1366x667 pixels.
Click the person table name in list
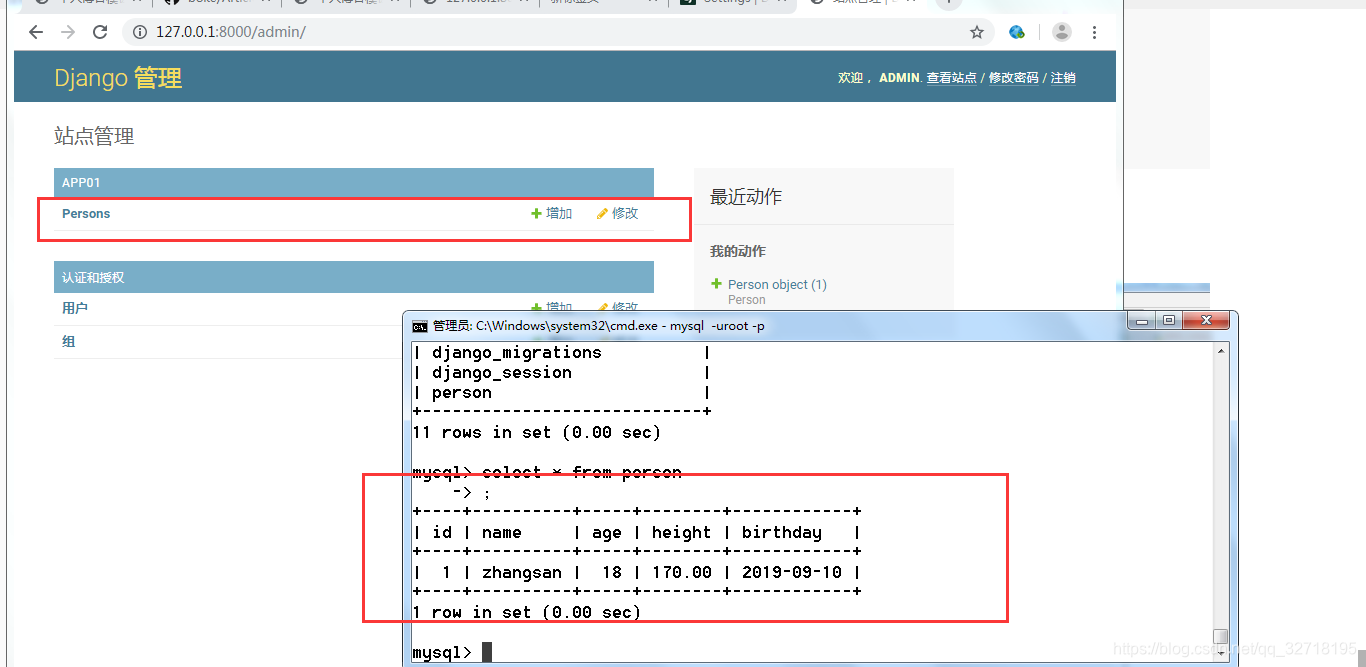click(x=462, y=392)
